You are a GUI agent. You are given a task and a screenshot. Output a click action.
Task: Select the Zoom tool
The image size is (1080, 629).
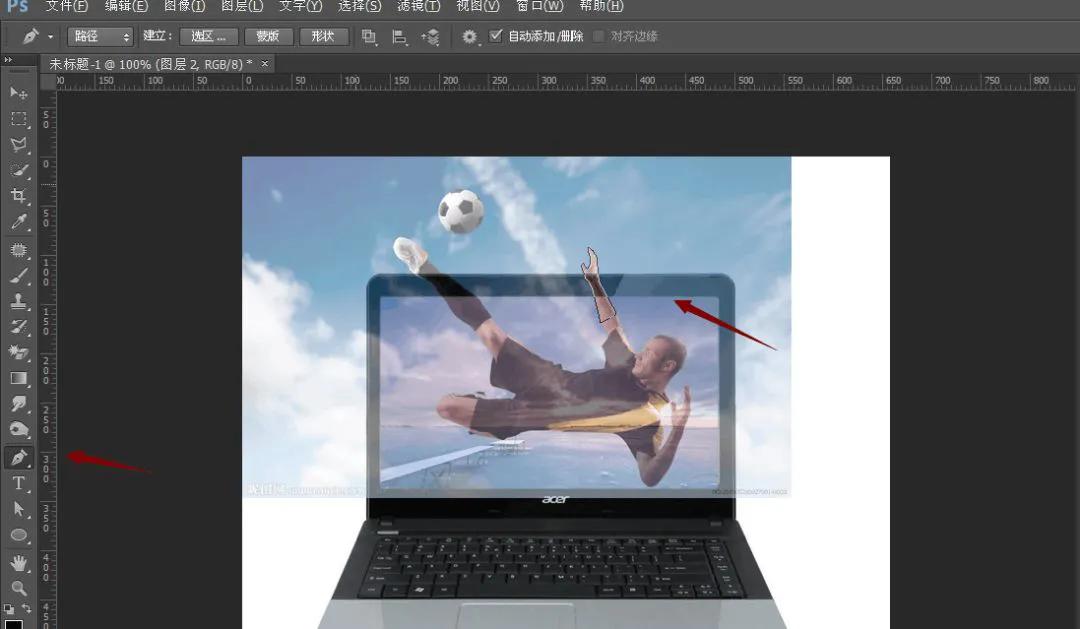coord(18,587)
